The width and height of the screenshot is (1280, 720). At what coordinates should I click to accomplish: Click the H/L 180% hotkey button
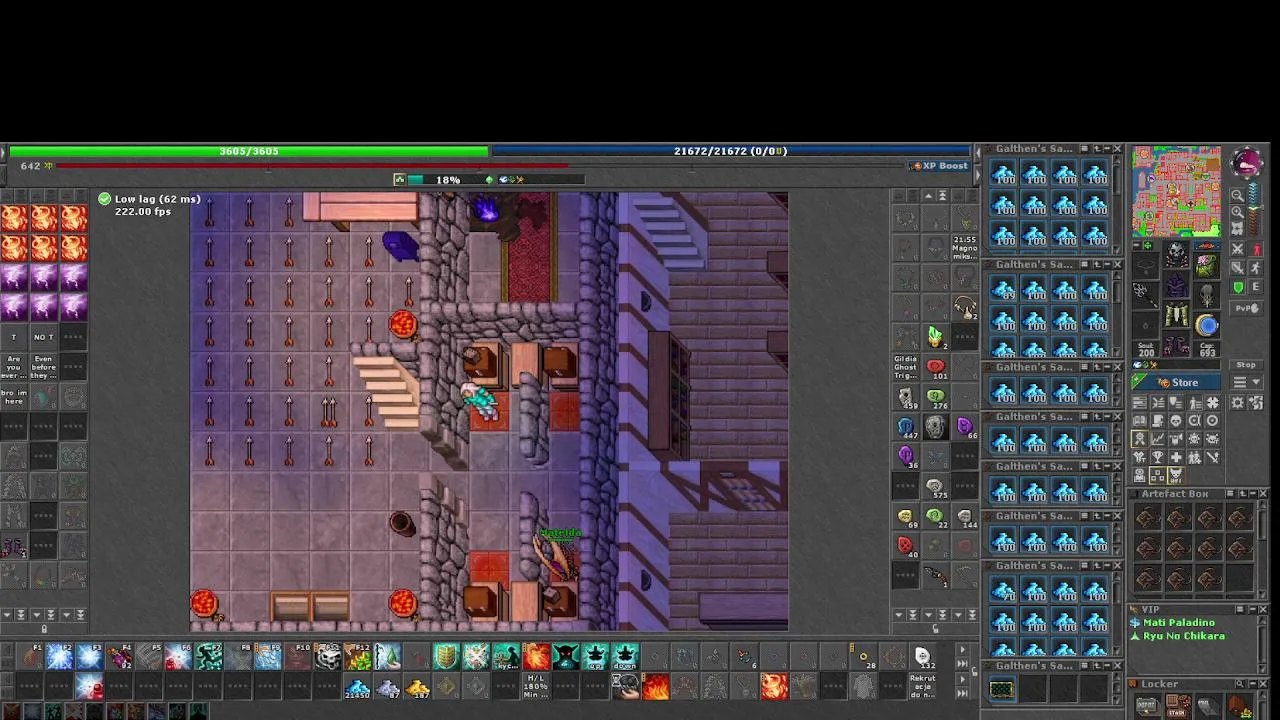click(x=536, y=687)
